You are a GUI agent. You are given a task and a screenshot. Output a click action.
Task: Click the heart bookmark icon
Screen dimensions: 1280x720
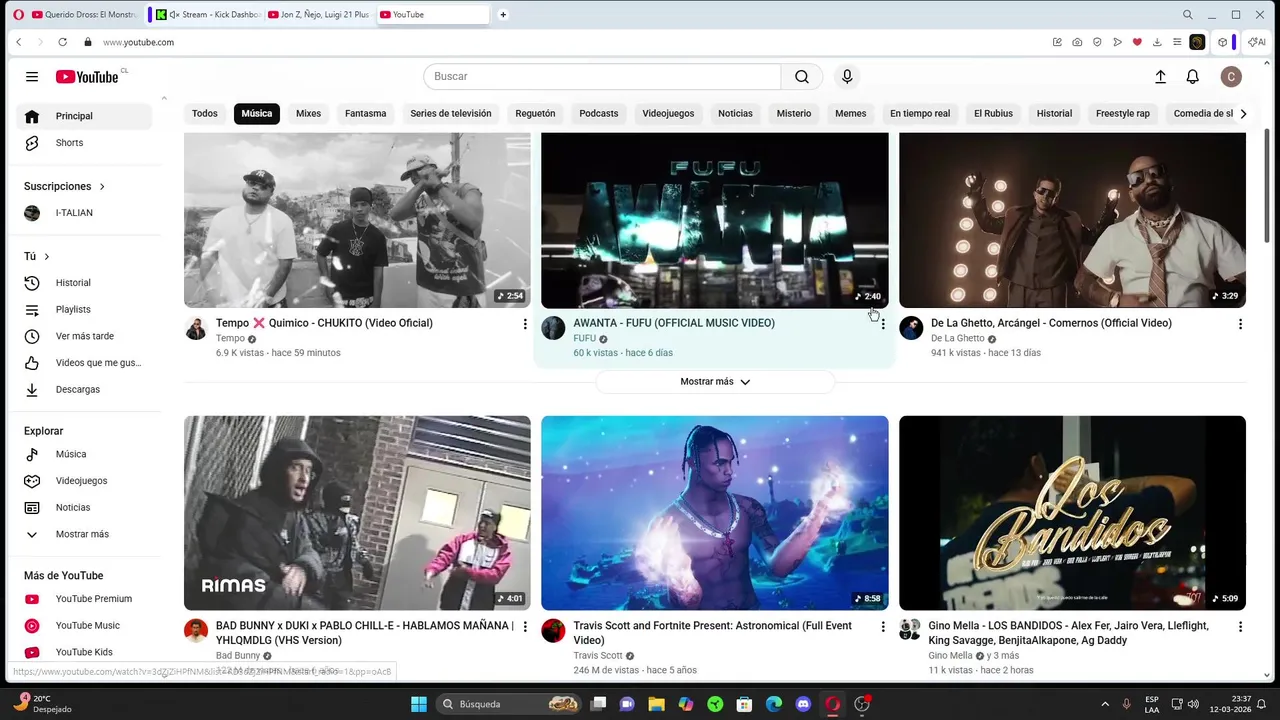pos(1137,42)
